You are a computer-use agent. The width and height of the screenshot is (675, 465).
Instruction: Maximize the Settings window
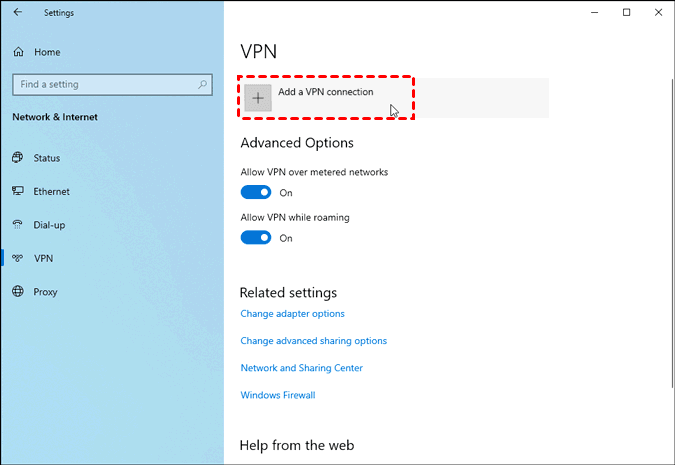click(x=626, y=12)
